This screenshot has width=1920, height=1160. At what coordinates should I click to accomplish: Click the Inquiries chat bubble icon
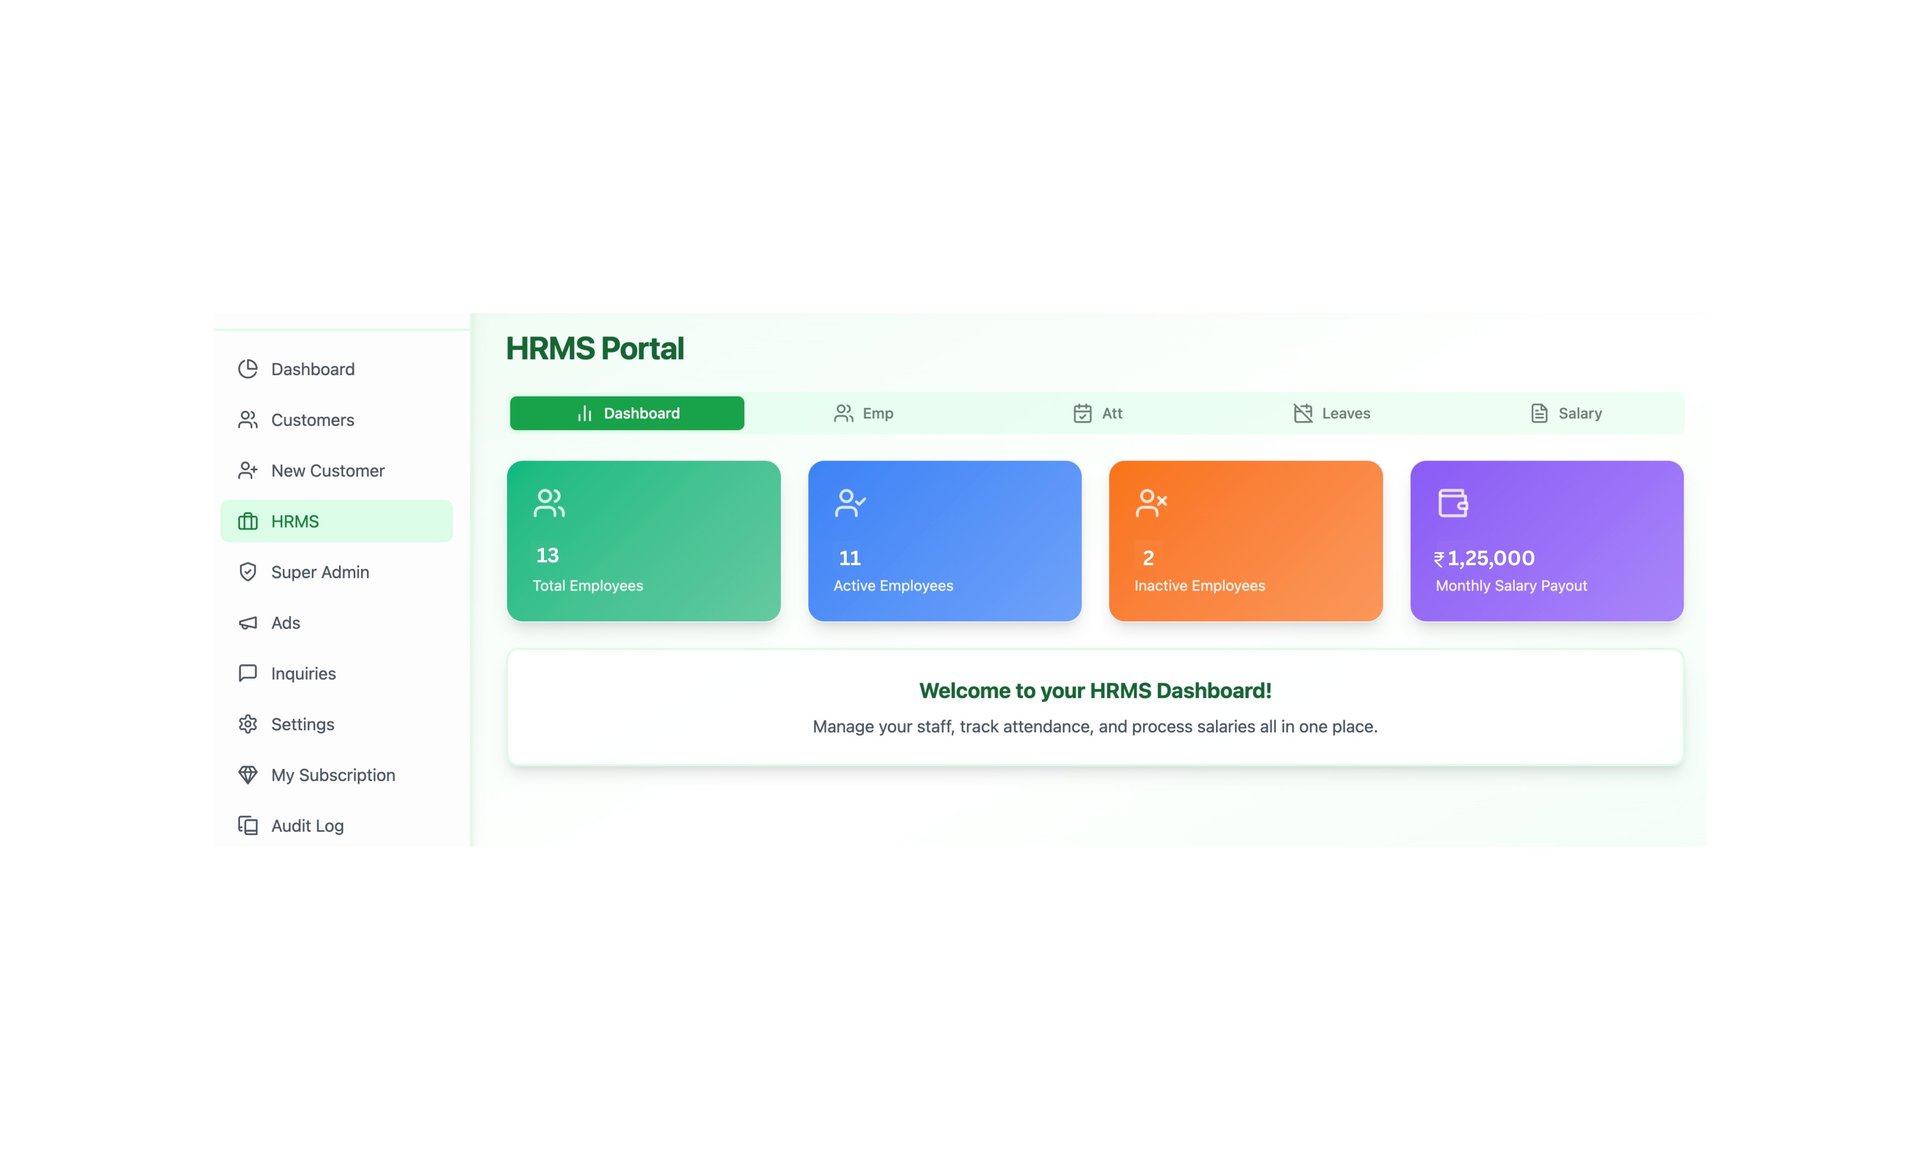[247, 673]
